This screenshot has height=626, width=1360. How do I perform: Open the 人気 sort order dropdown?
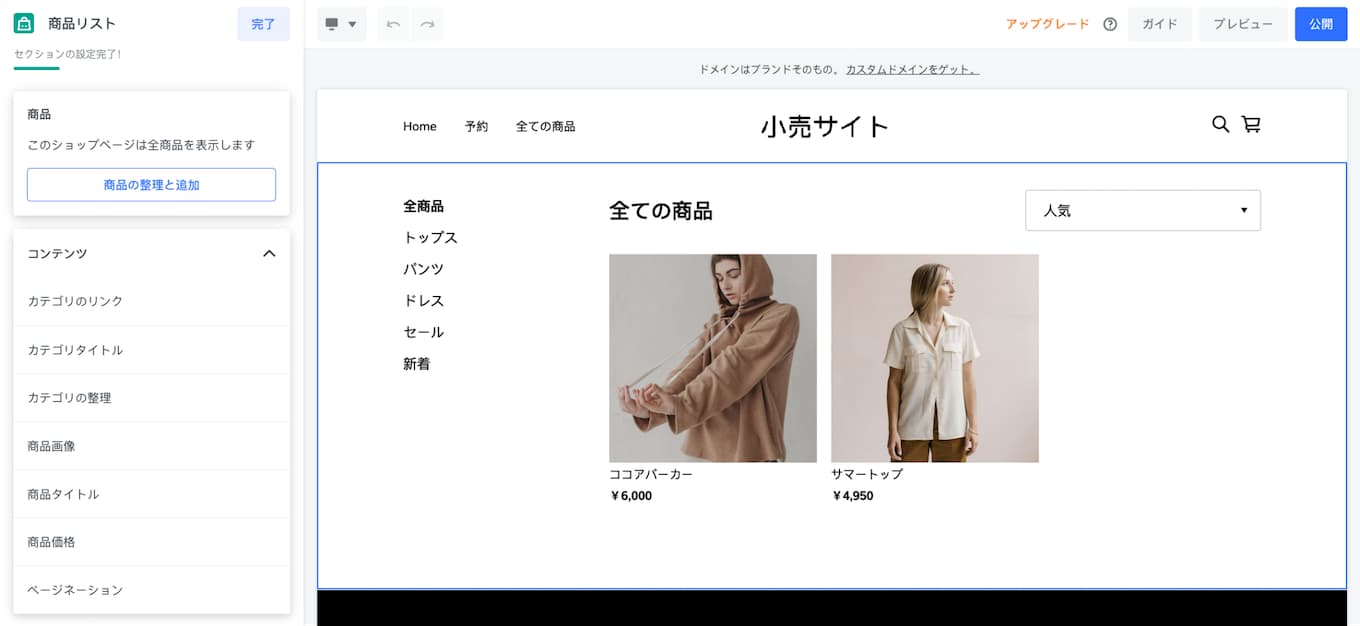(x=1142, y=210)
